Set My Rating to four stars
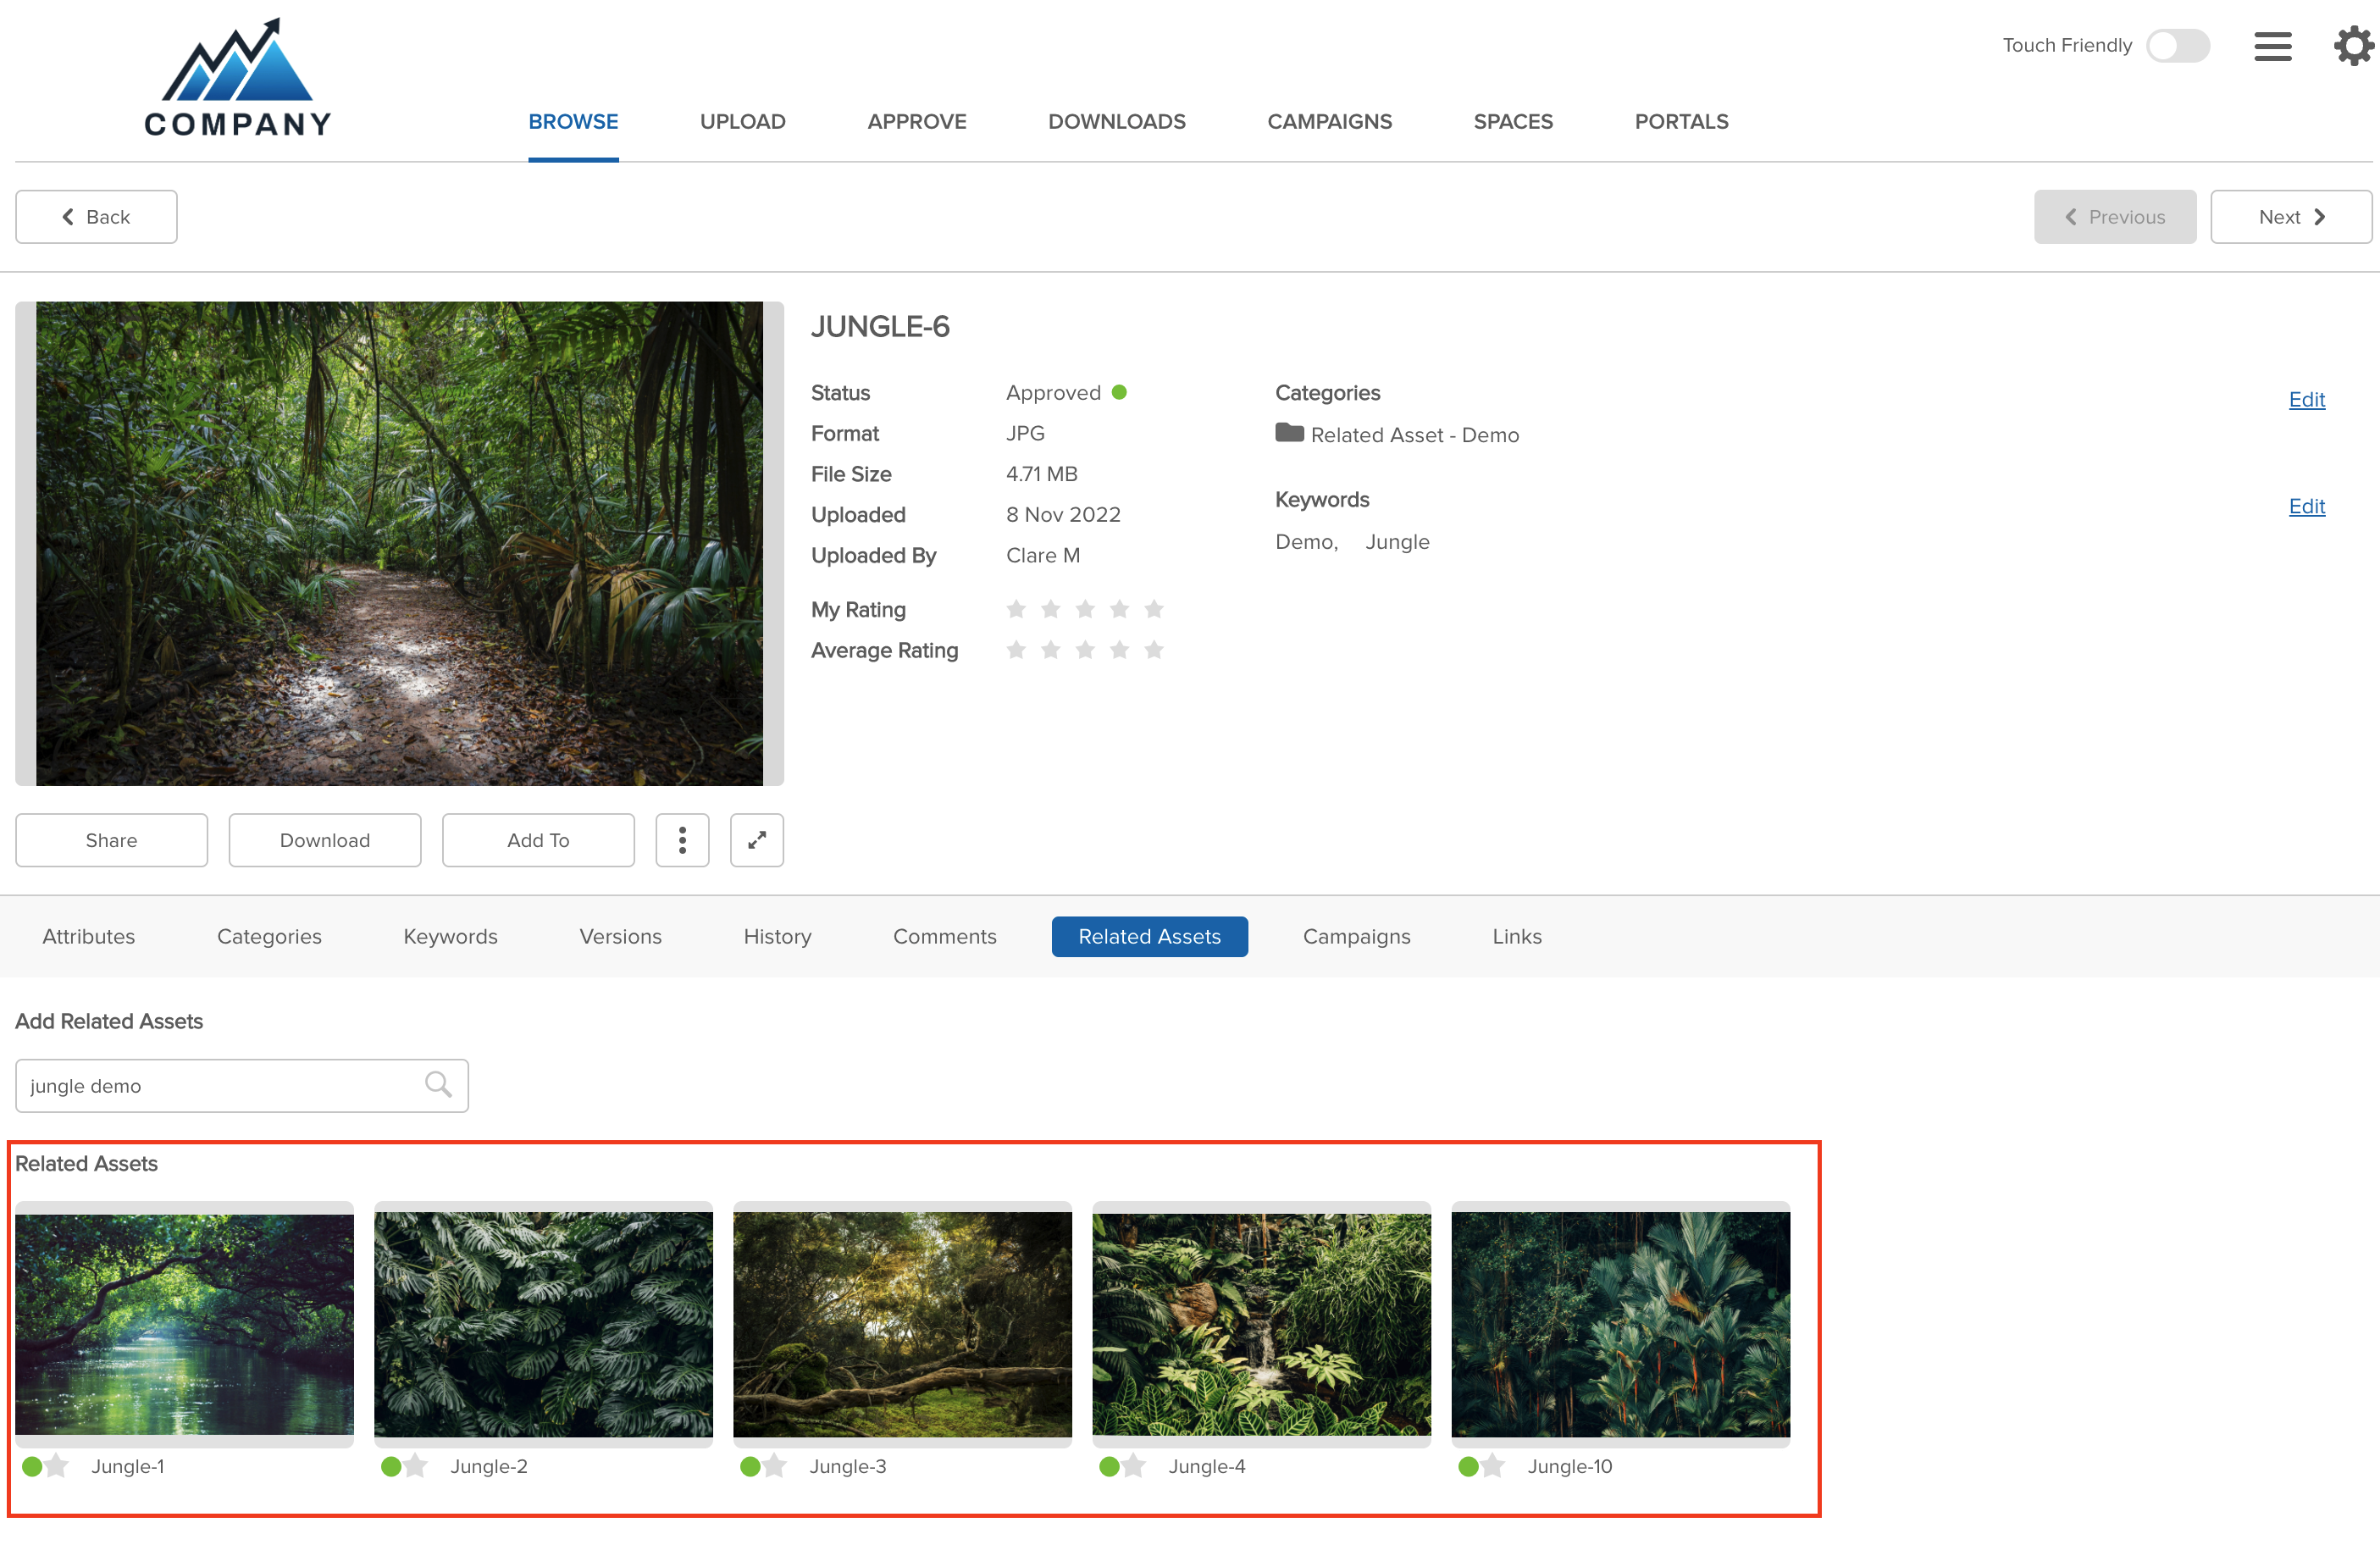Viewport: 2380px width, 1567px height. [1120, 609]
